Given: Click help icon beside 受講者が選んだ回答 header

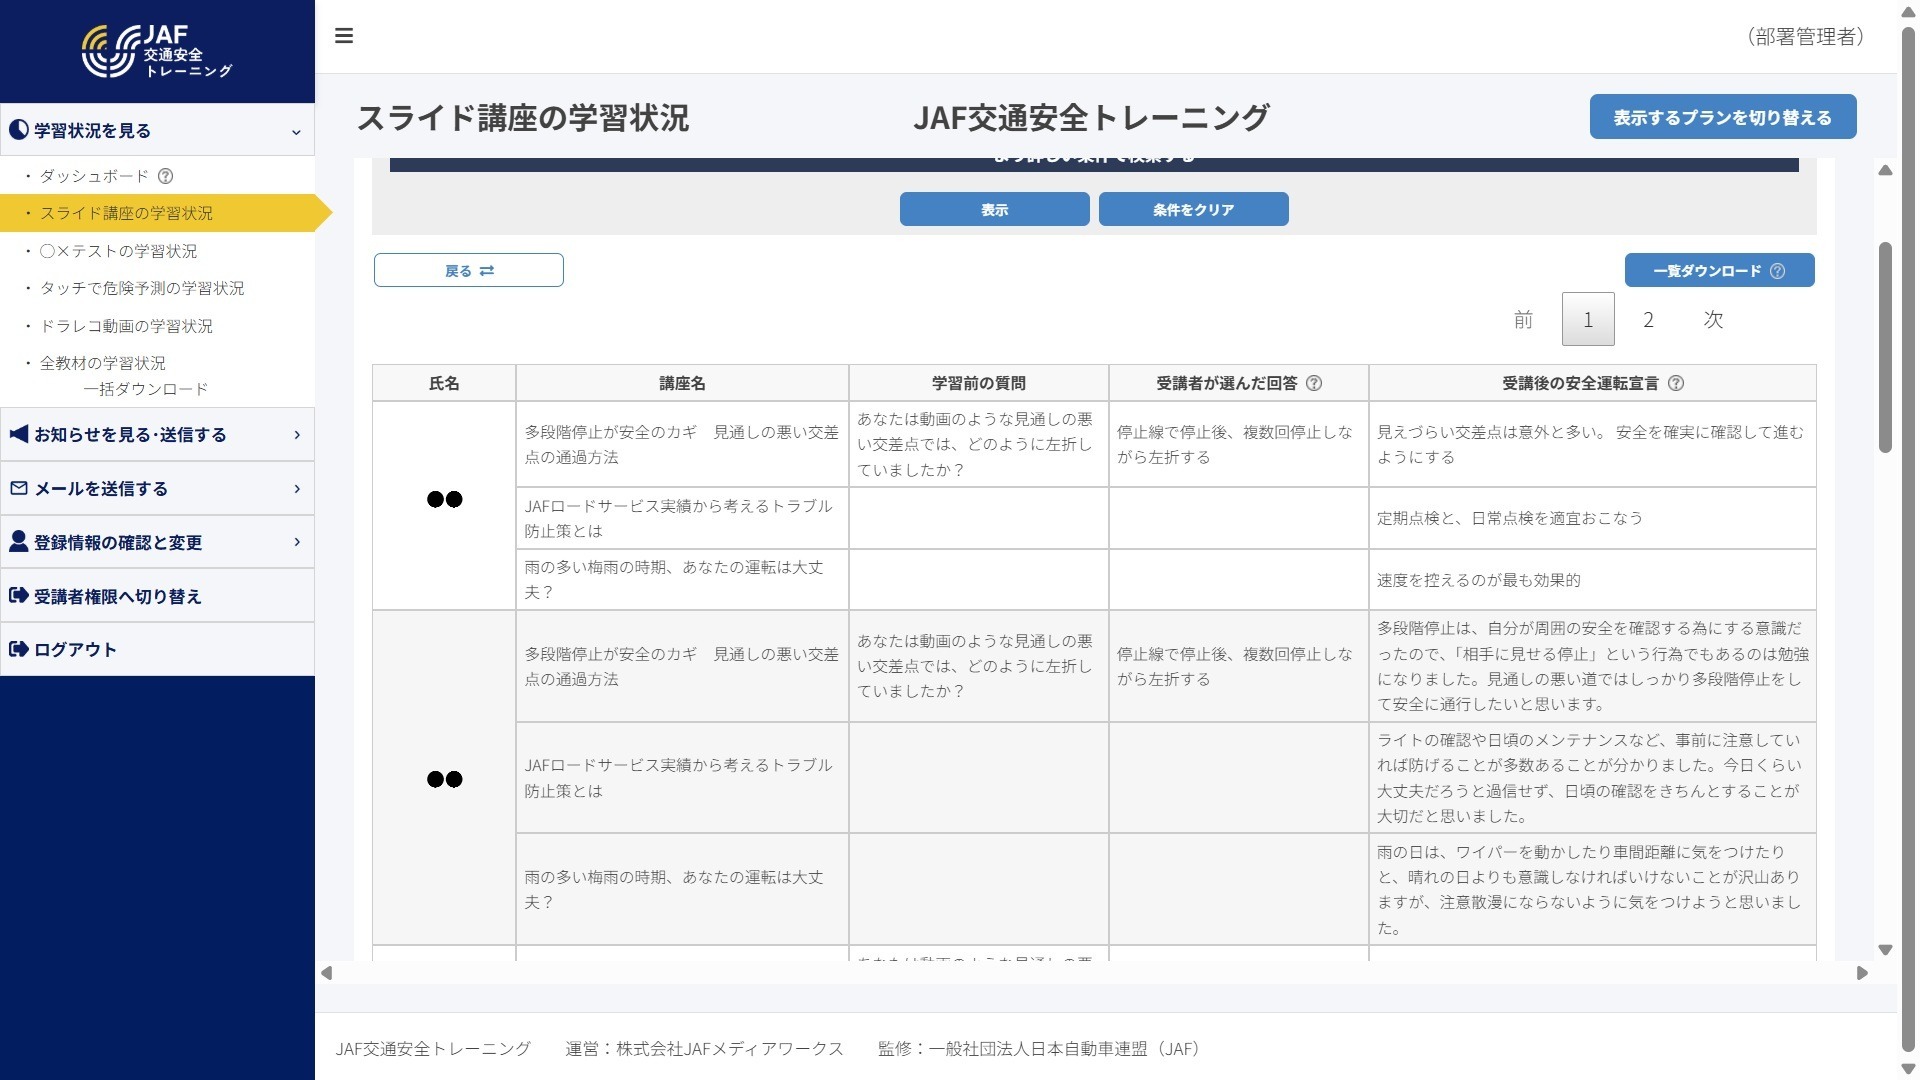Looking at the screenshot, I should (x=1314, y=383).
